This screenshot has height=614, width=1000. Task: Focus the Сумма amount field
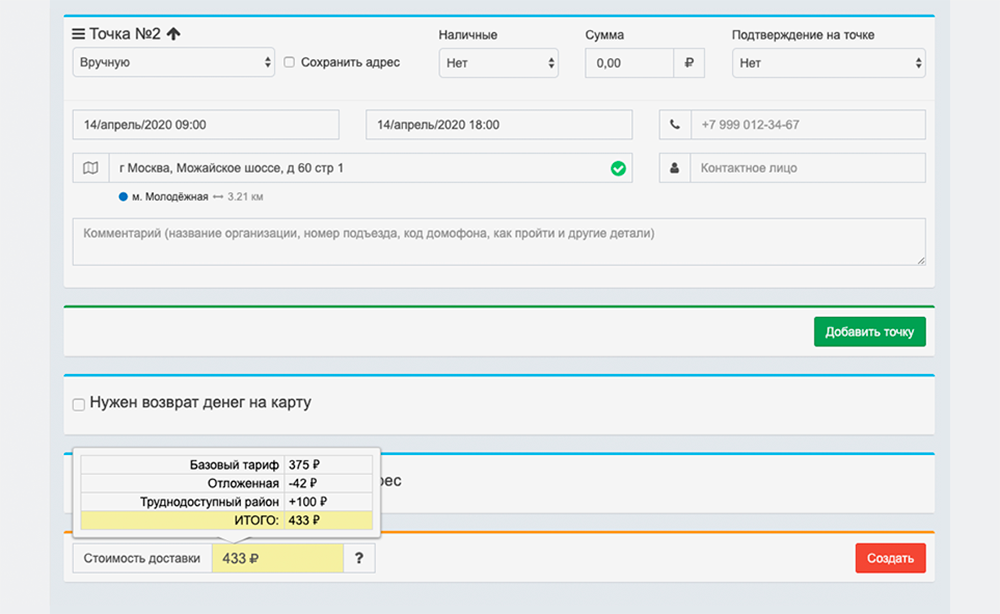(x=629, y=63)
